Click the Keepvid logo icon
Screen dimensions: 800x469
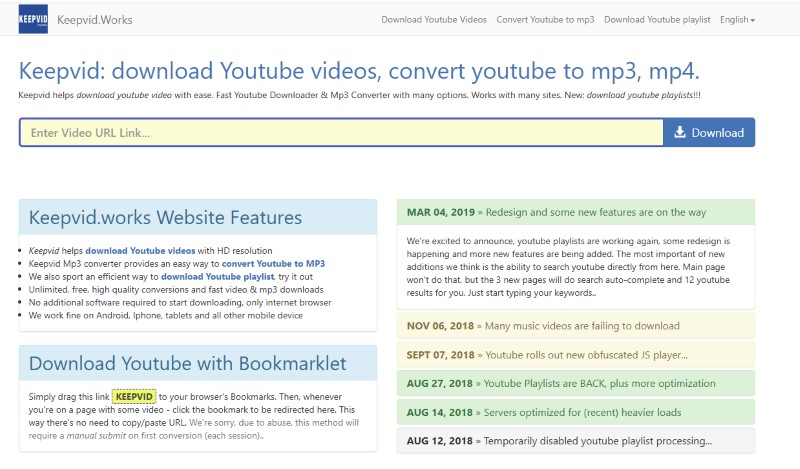tap(35, 20)
